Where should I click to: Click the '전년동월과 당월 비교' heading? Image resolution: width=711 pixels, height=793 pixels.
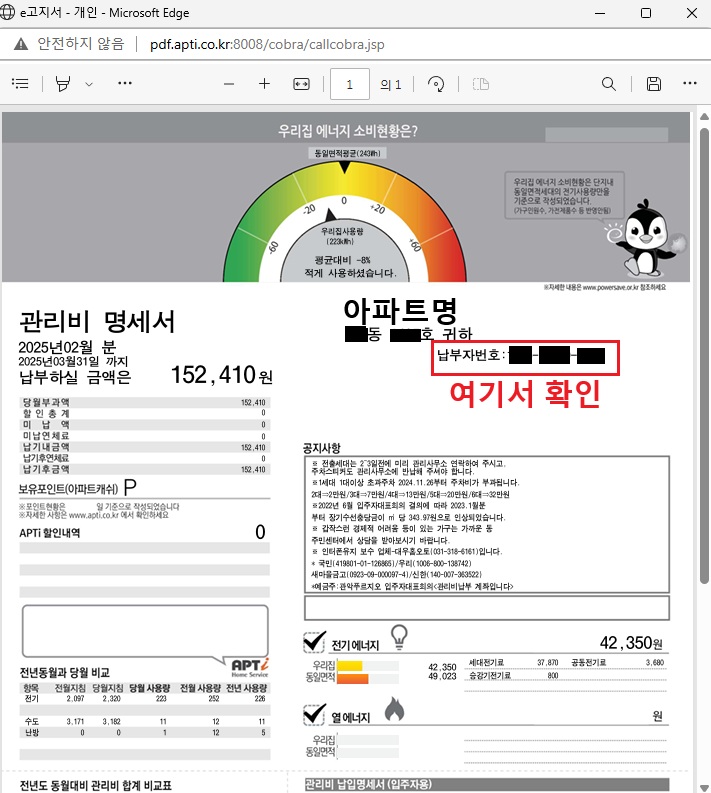64,672
